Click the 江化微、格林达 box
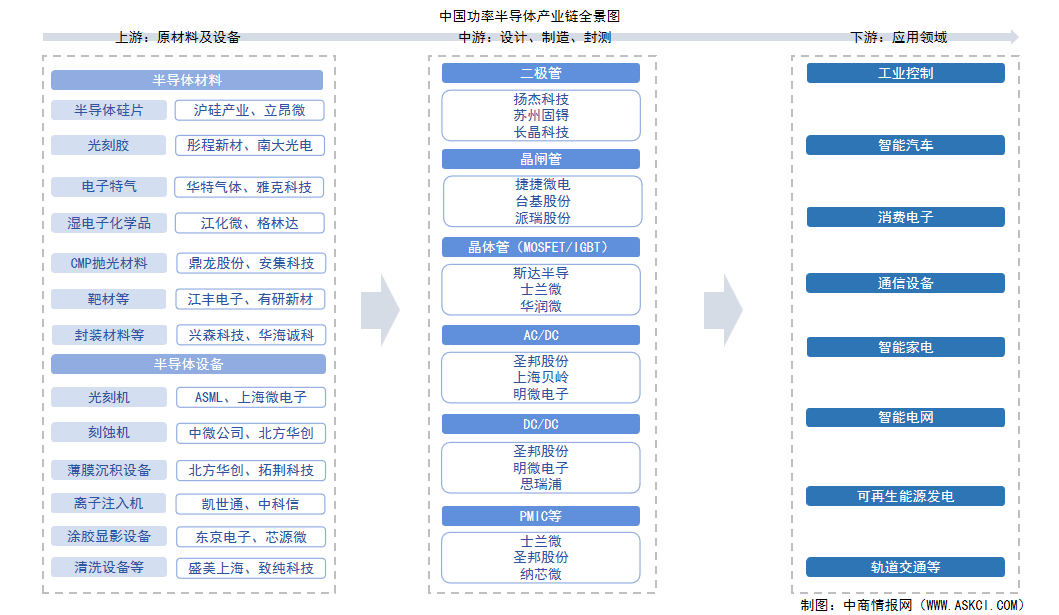 [249, 223]
